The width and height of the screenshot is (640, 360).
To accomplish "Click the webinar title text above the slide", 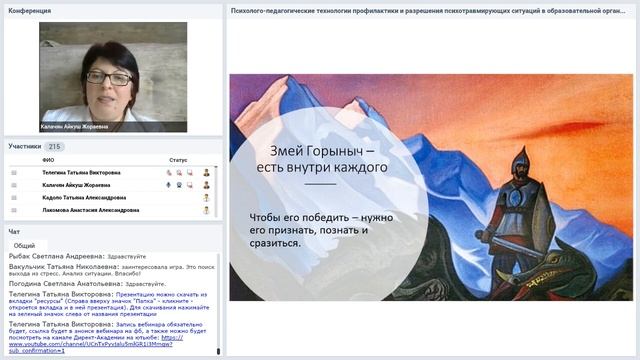I will coord(428,11).
